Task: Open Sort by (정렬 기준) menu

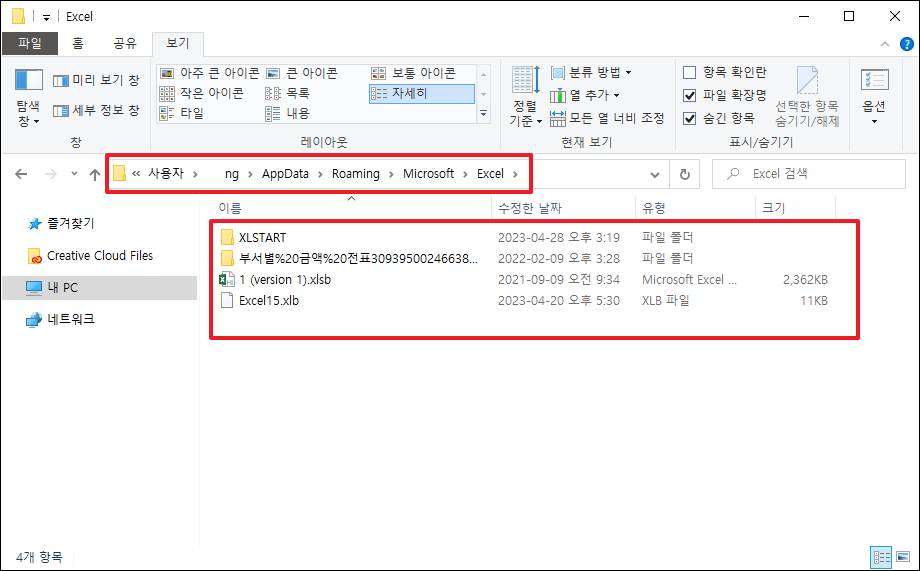Action: [525, 97]
